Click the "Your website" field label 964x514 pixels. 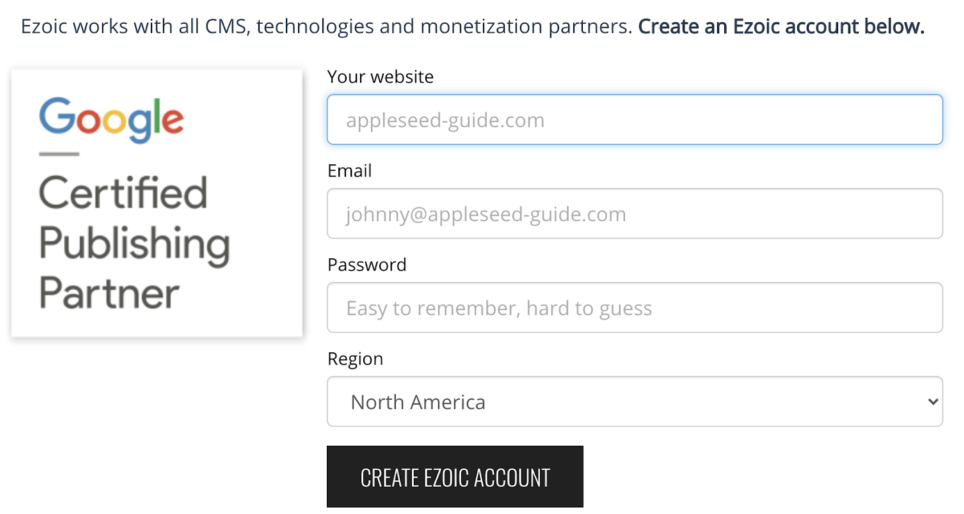[380, 77]
